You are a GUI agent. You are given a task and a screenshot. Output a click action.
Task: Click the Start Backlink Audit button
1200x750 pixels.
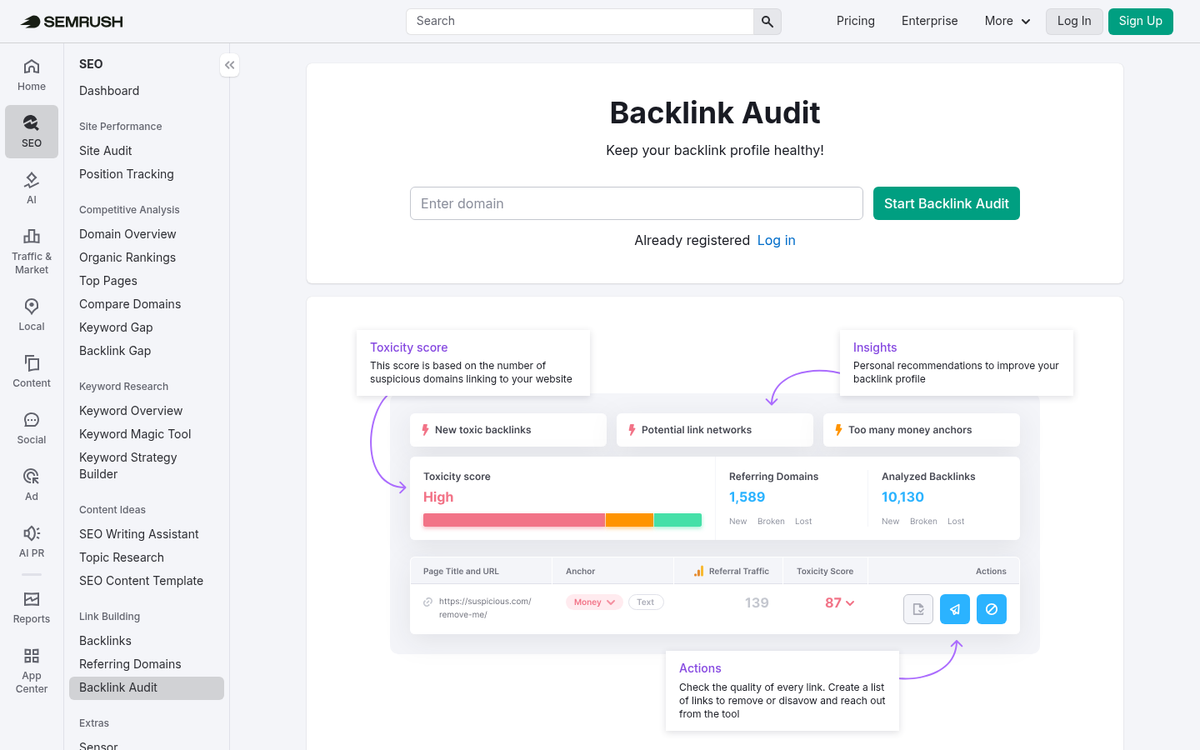pos(946,203)
